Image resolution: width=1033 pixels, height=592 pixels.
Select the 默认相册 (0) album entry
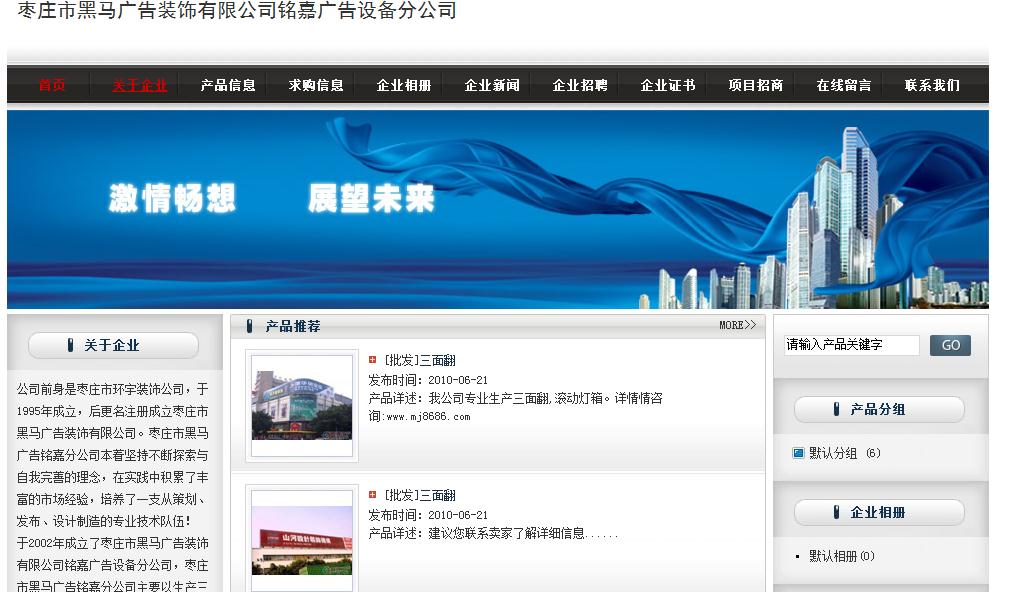click(833, 557)
